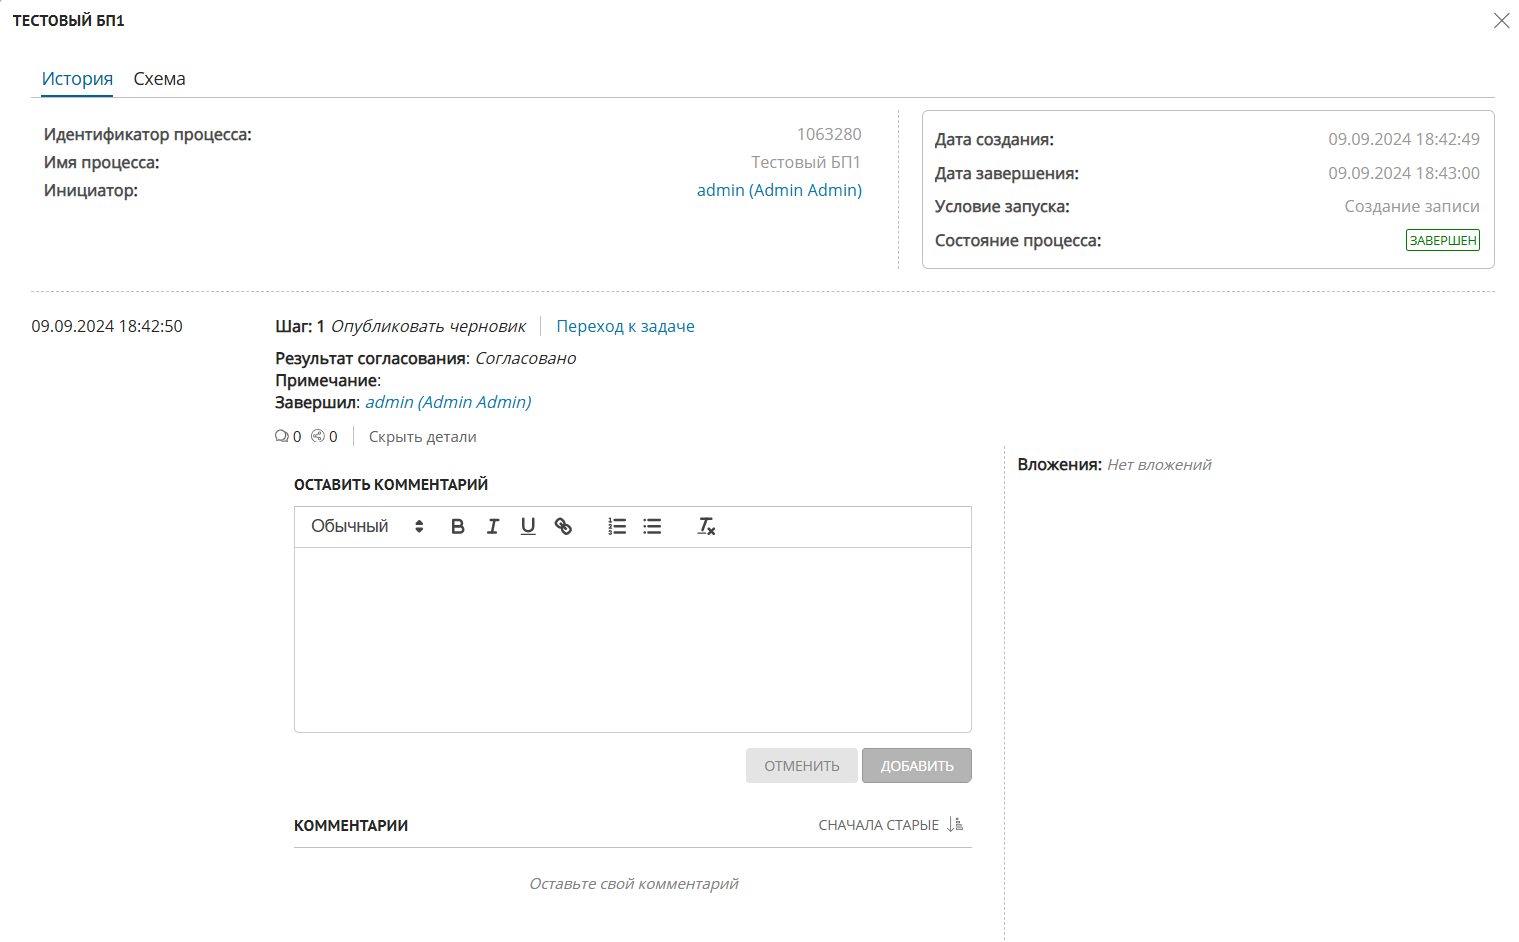Viewport: 1519px width, 942px height.
Task: Create a numbered list in comment
Action: point(617,527)
